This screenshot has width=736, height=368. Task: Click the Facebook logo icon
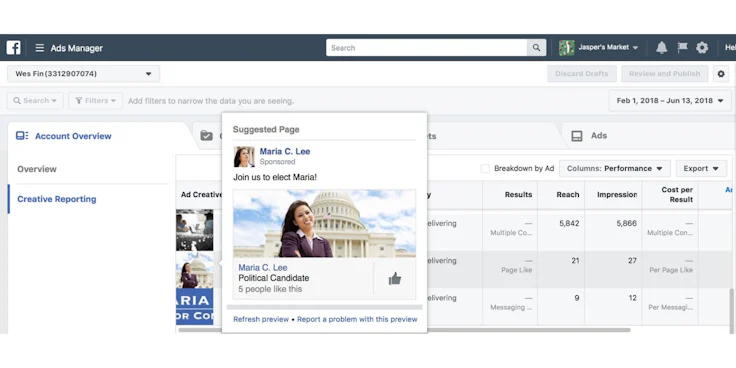click(x=13, y=47)
